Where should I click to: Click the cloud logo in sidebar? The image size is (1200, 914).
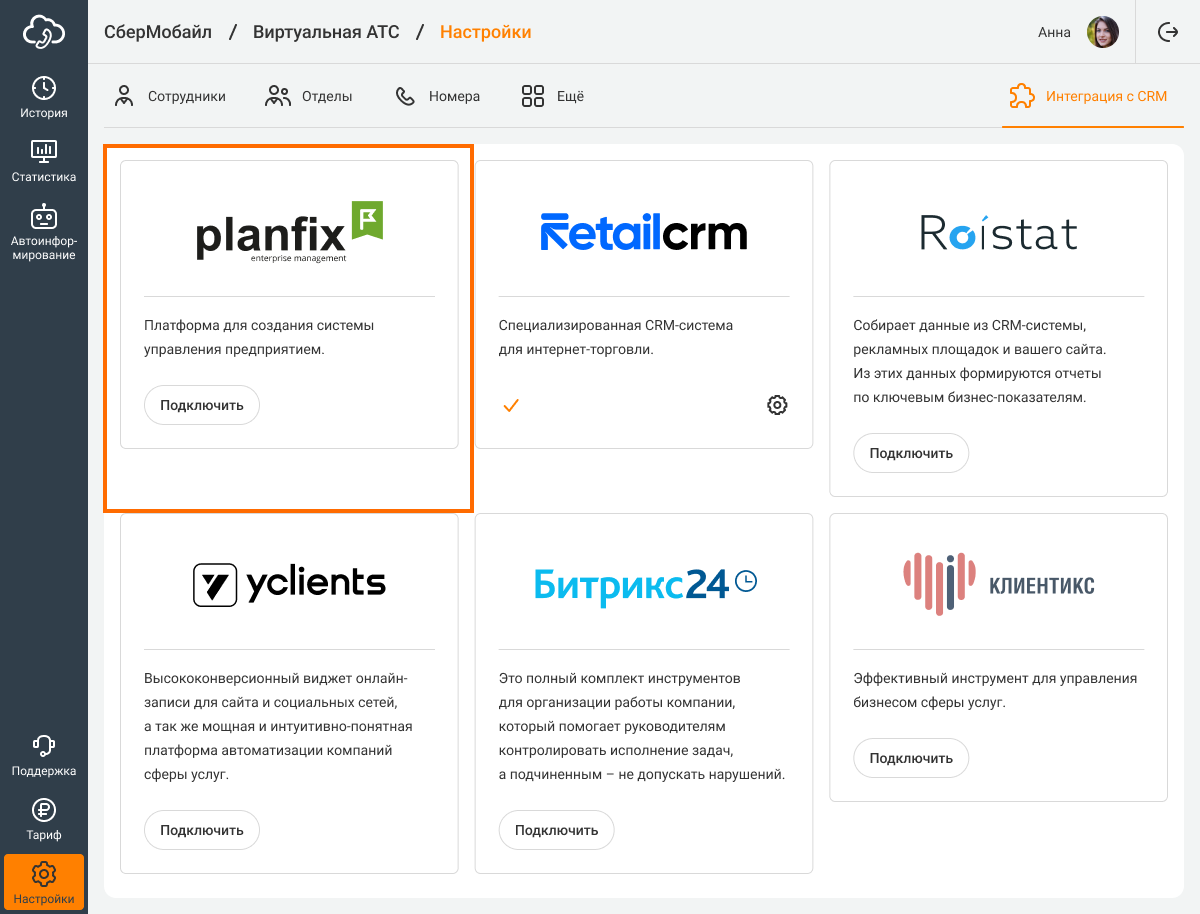44,32
